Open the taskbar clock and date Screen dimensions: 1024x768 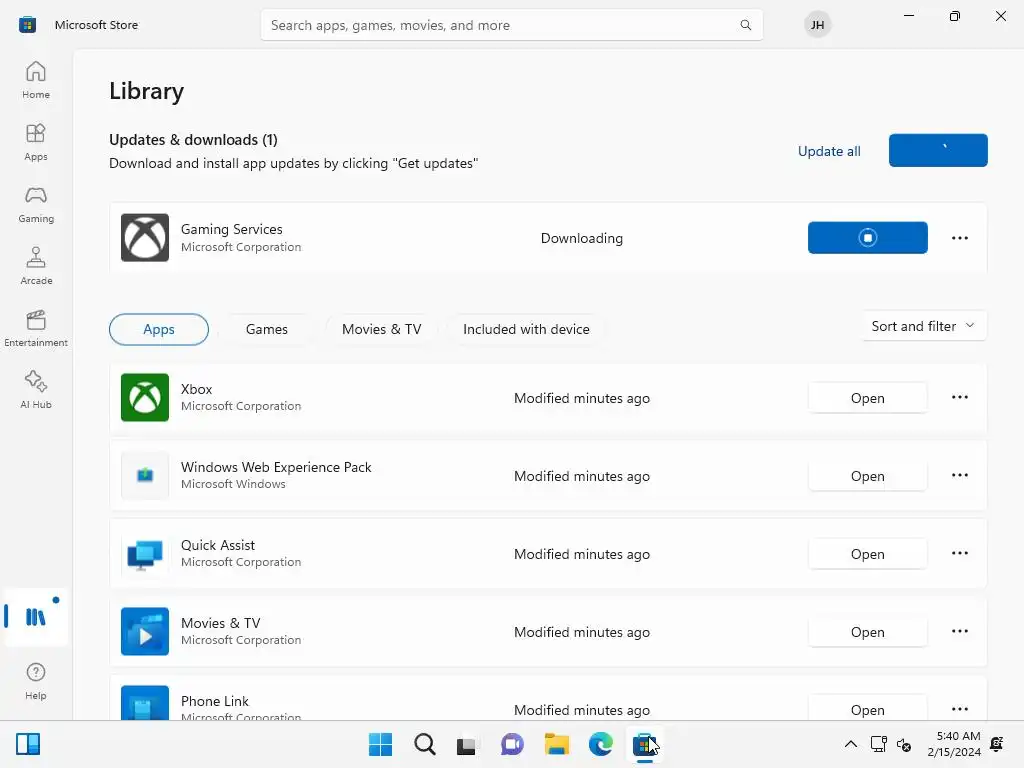coord(954,744)
